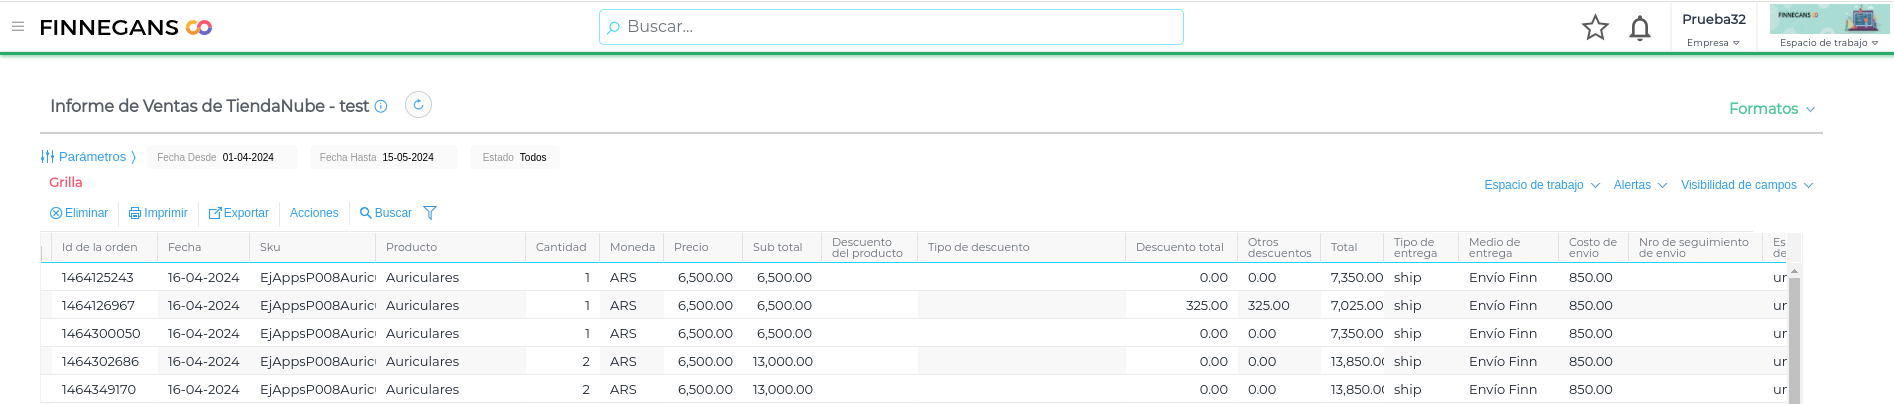Click the grid's vertical scrollbar

click(1794, 340)
